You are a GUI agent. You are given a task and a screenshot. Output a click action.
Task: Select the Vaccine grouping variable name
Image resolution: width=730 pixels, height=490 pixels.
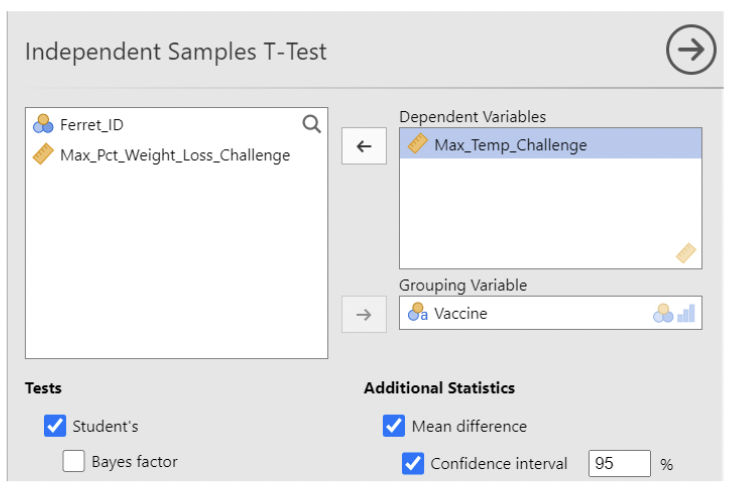pyautogui.click(x=461, y=313)
